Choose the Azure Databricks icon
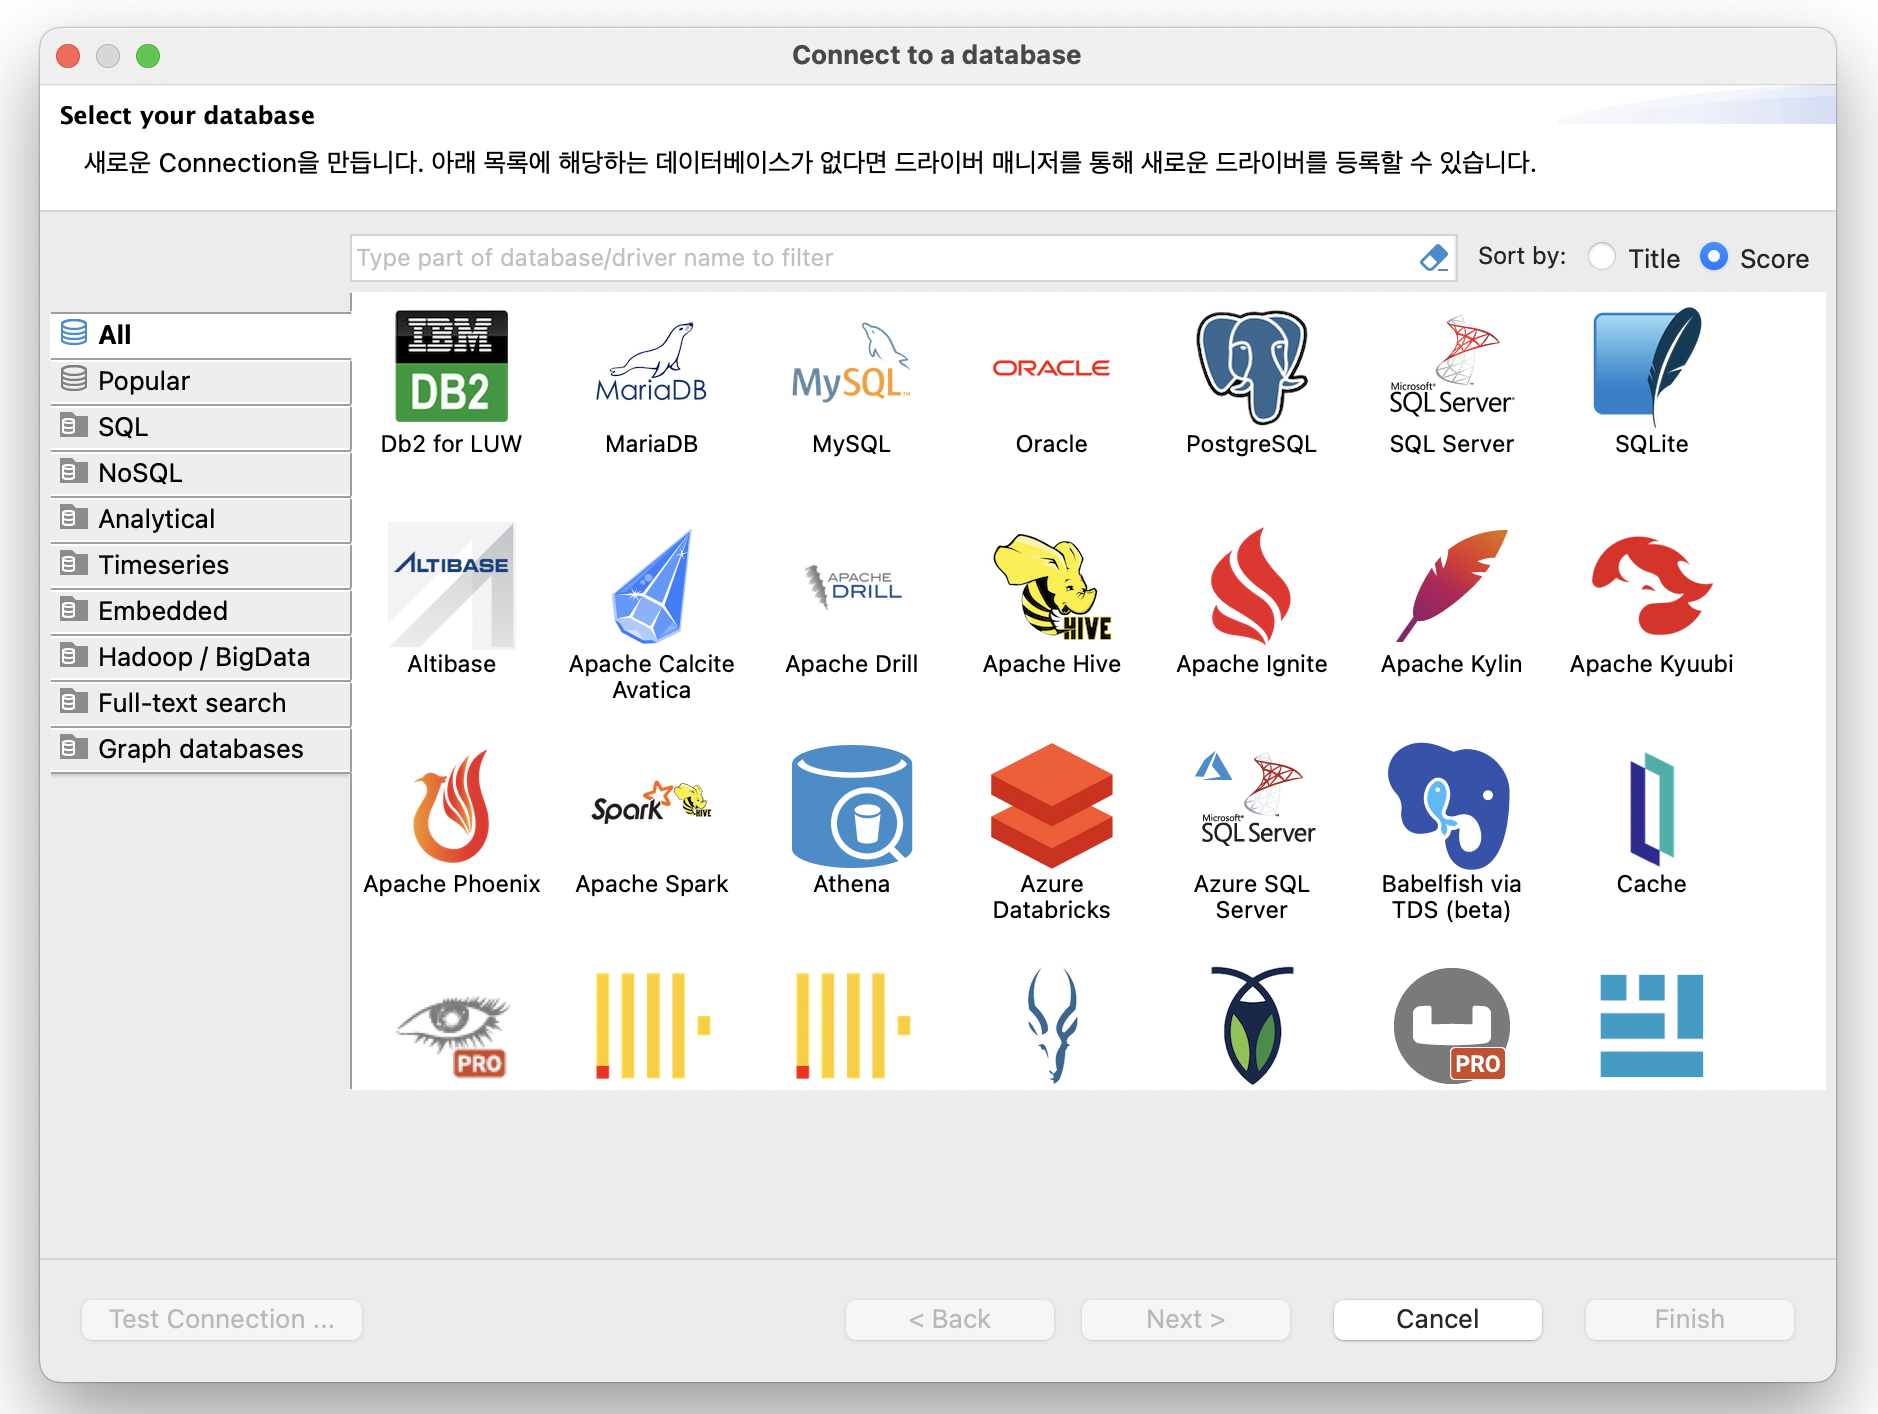 1051,806
